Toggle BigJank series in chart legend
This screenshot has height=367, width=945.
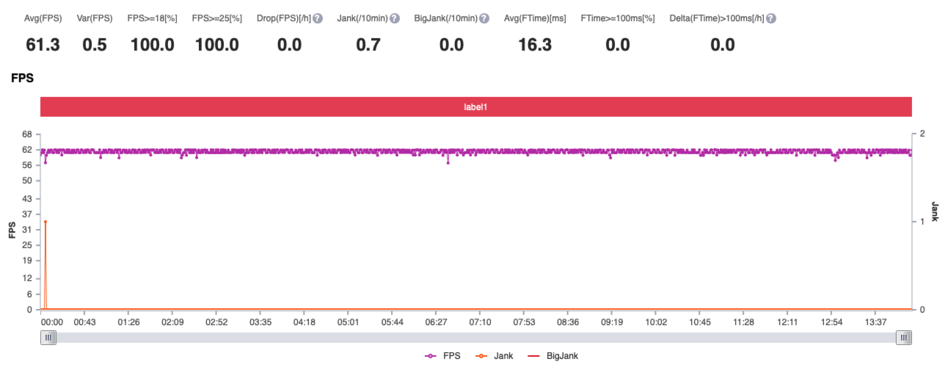click(553, 356)
